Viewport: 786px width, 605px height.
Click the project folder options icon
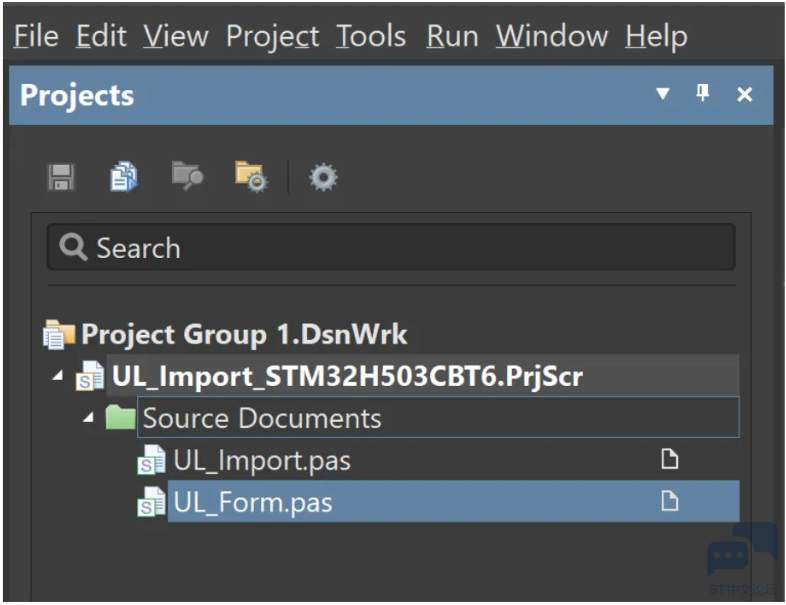click(251, 176)
